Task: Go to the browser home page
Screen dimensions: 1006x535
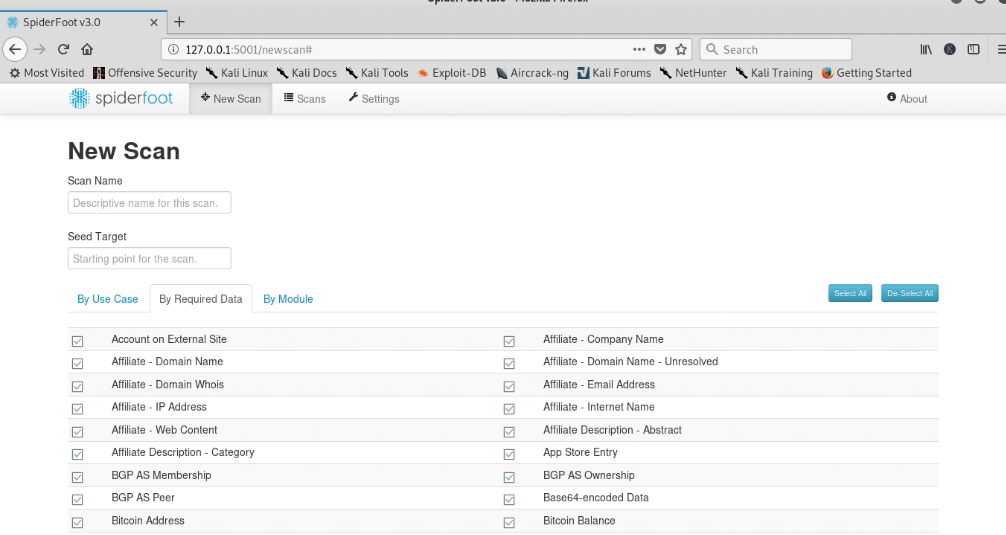Action: coord(87,49)
